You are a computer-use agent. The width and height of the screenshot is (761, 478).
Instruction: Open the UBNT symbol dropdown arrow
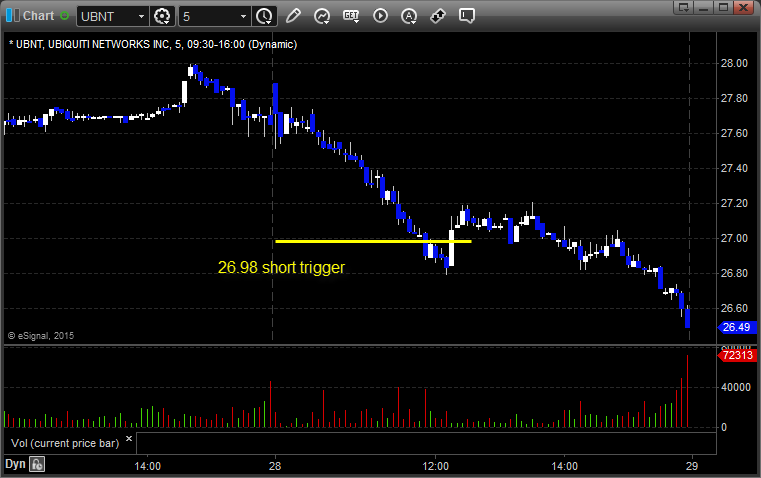(141, 16)
